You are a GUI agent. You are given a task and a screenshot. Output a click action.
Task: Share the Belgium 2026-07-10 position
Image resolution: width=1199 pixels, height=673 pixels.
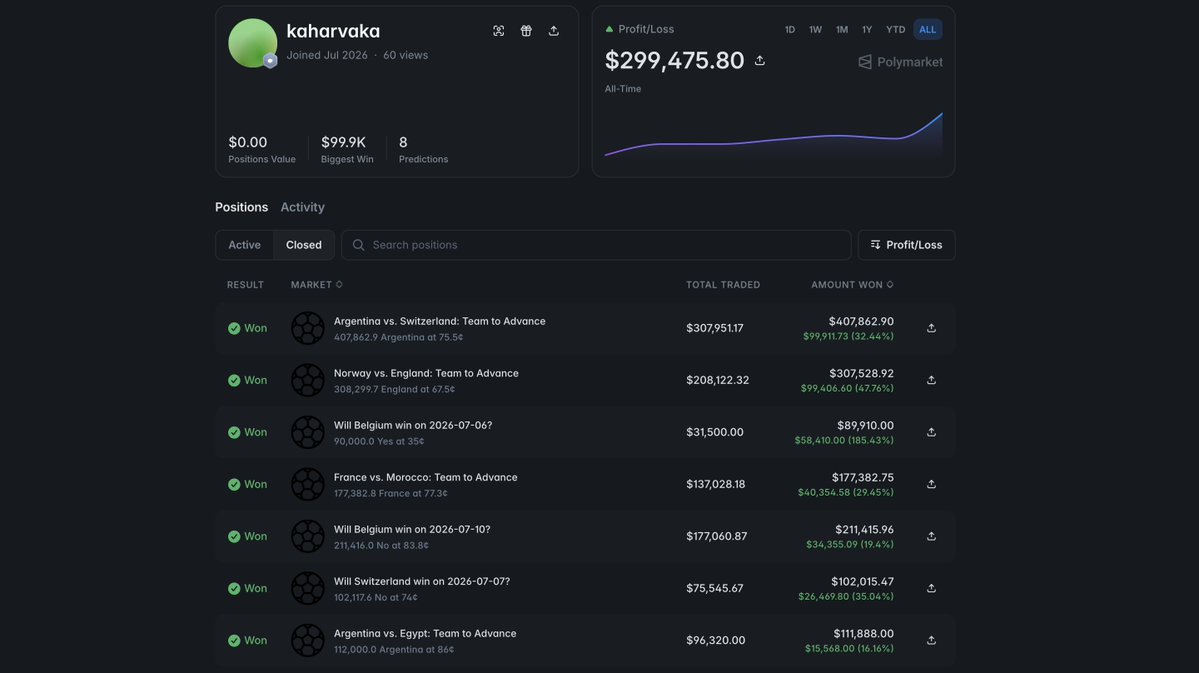click(x=931, y=536)
